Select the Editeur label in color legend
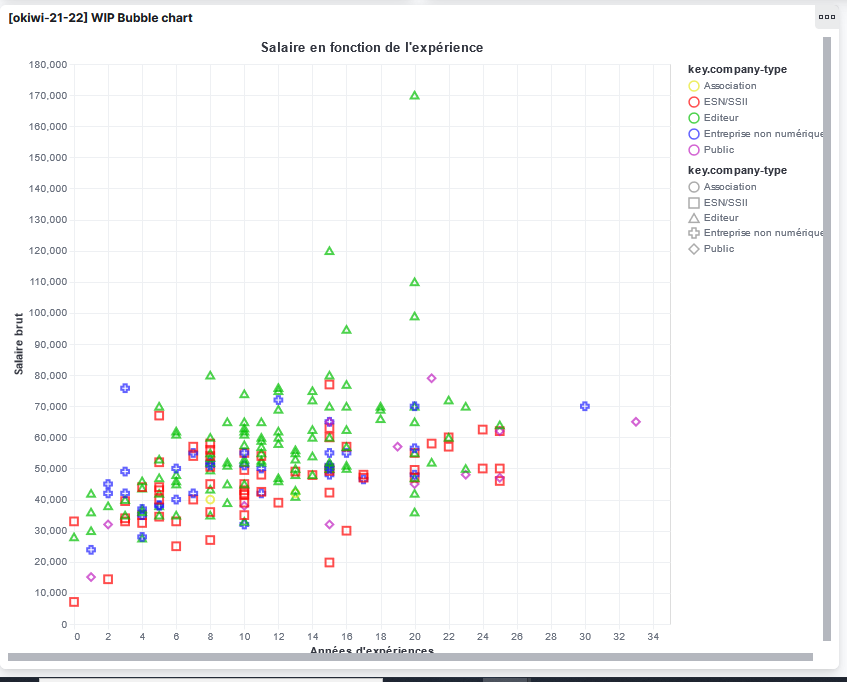The image size is (847, 682). click(721, 118)
